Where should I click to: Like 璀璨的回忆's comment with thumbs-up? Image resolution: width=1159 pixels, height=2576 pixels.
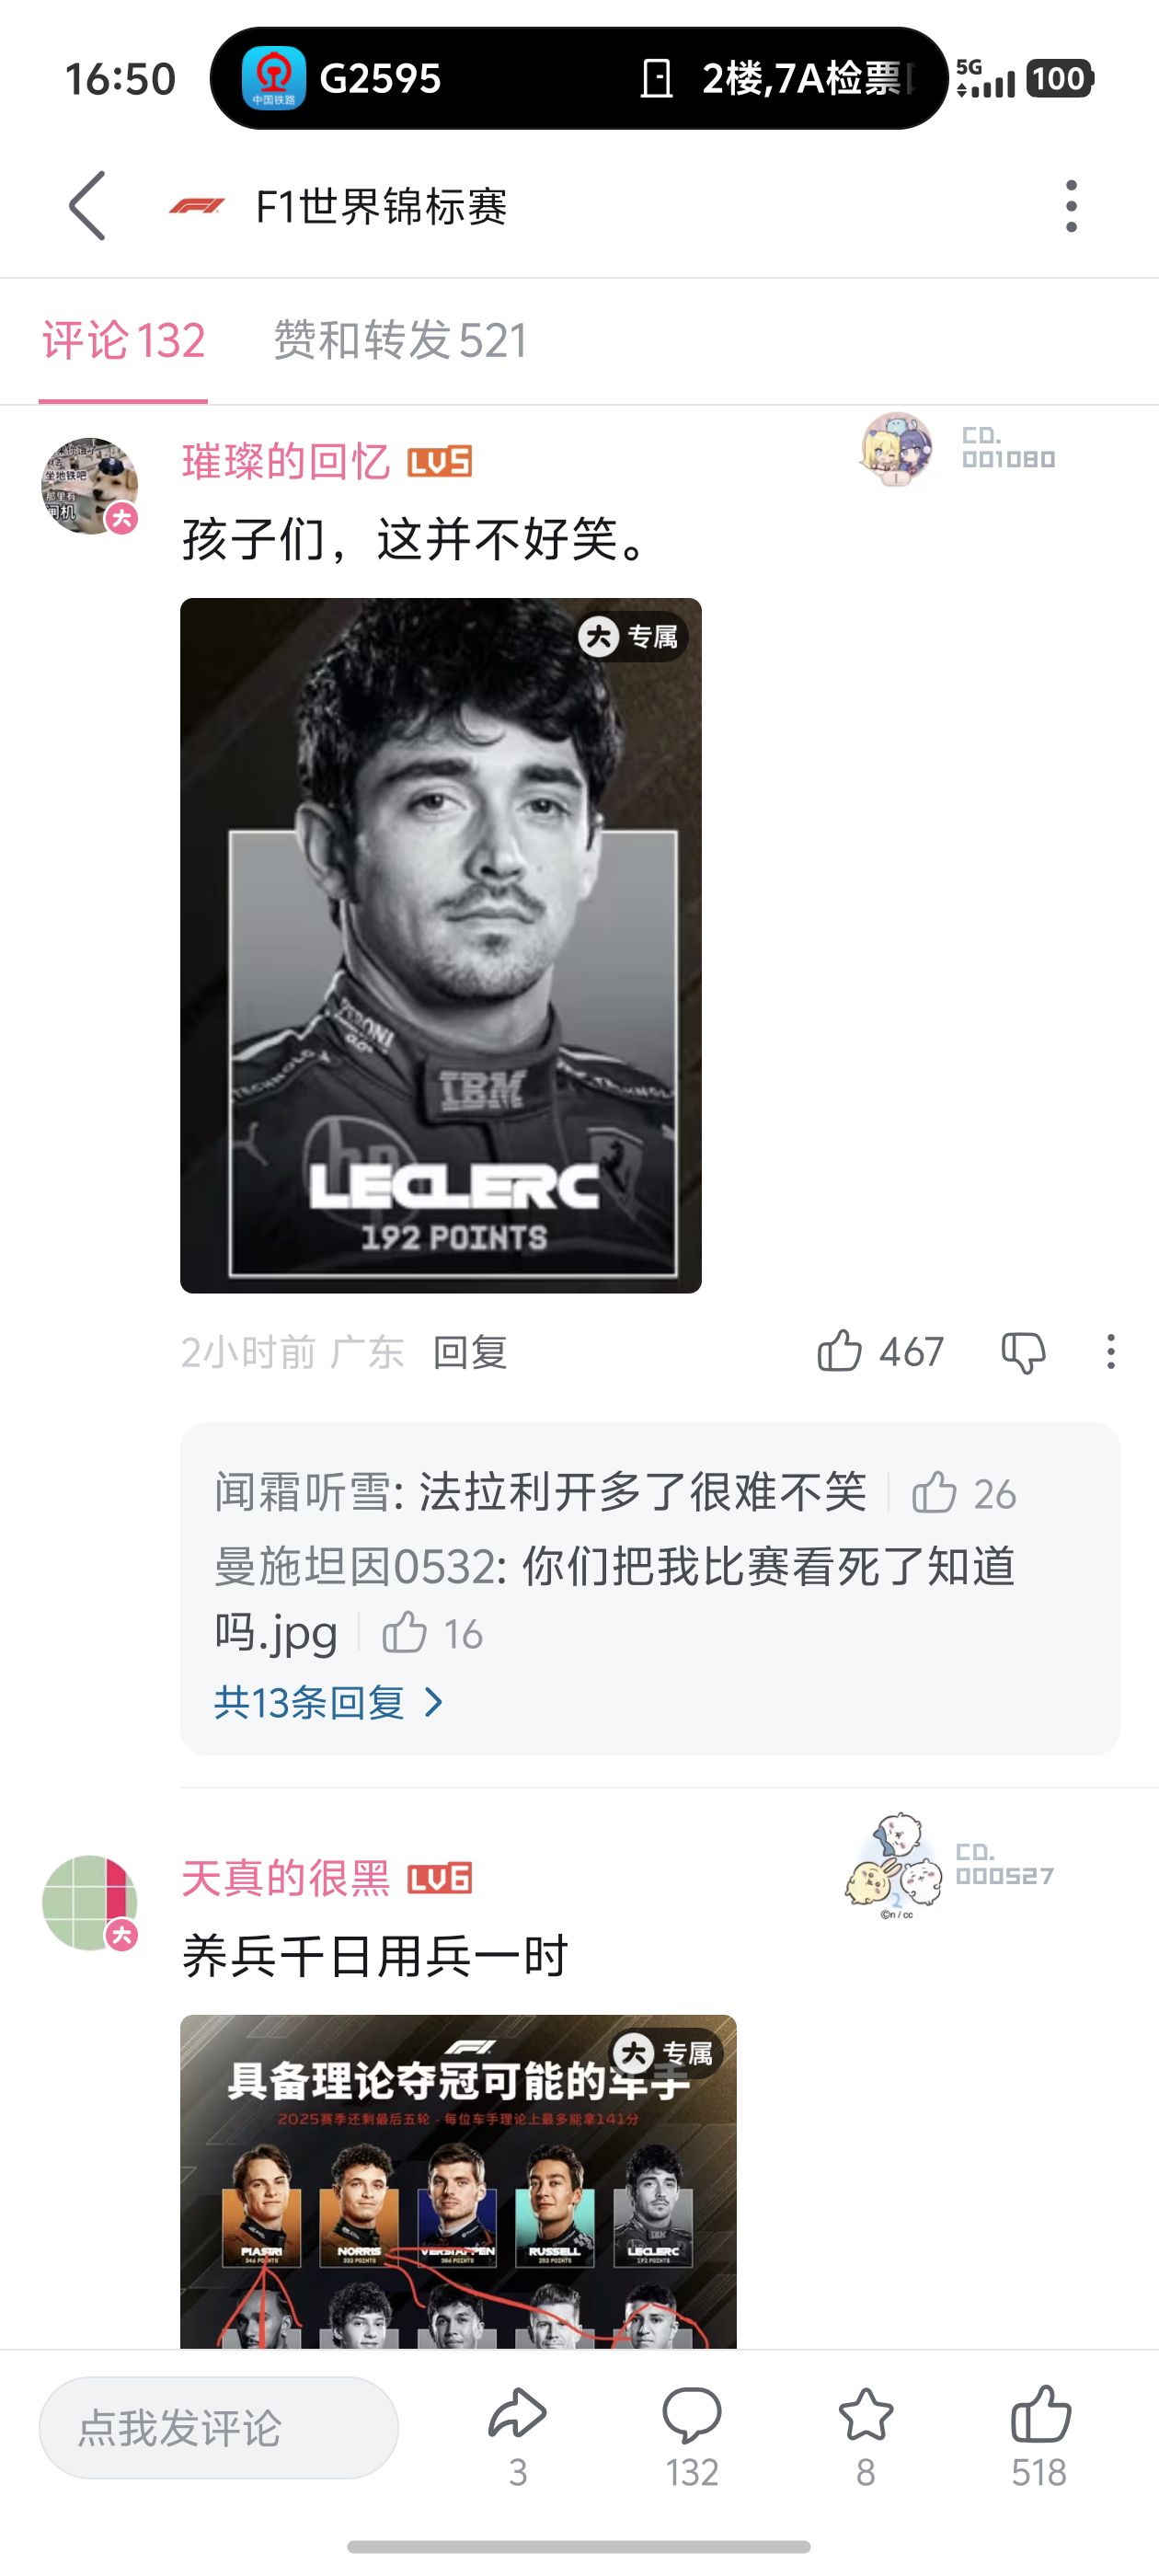839,1351
